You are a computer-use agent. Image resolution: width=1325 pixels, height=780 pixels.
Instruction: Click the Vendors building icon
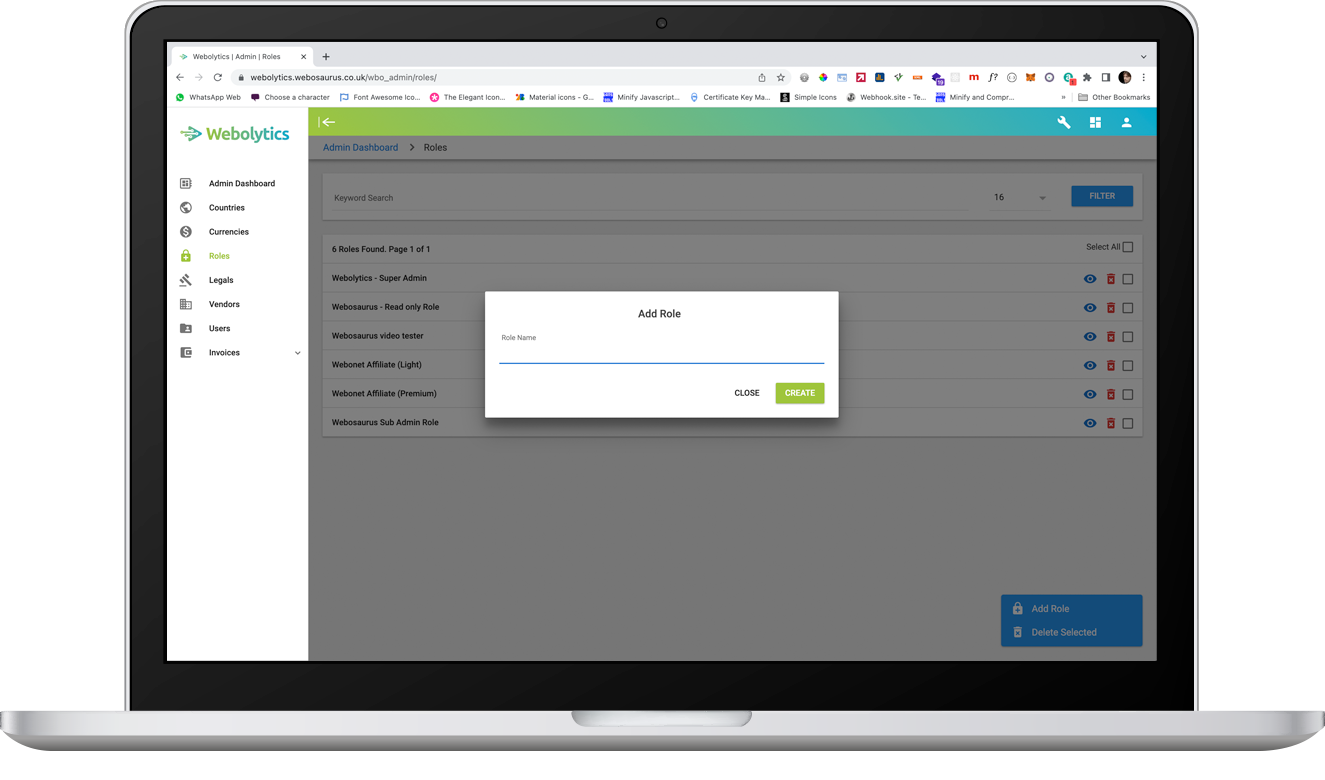tap(185, 304)
